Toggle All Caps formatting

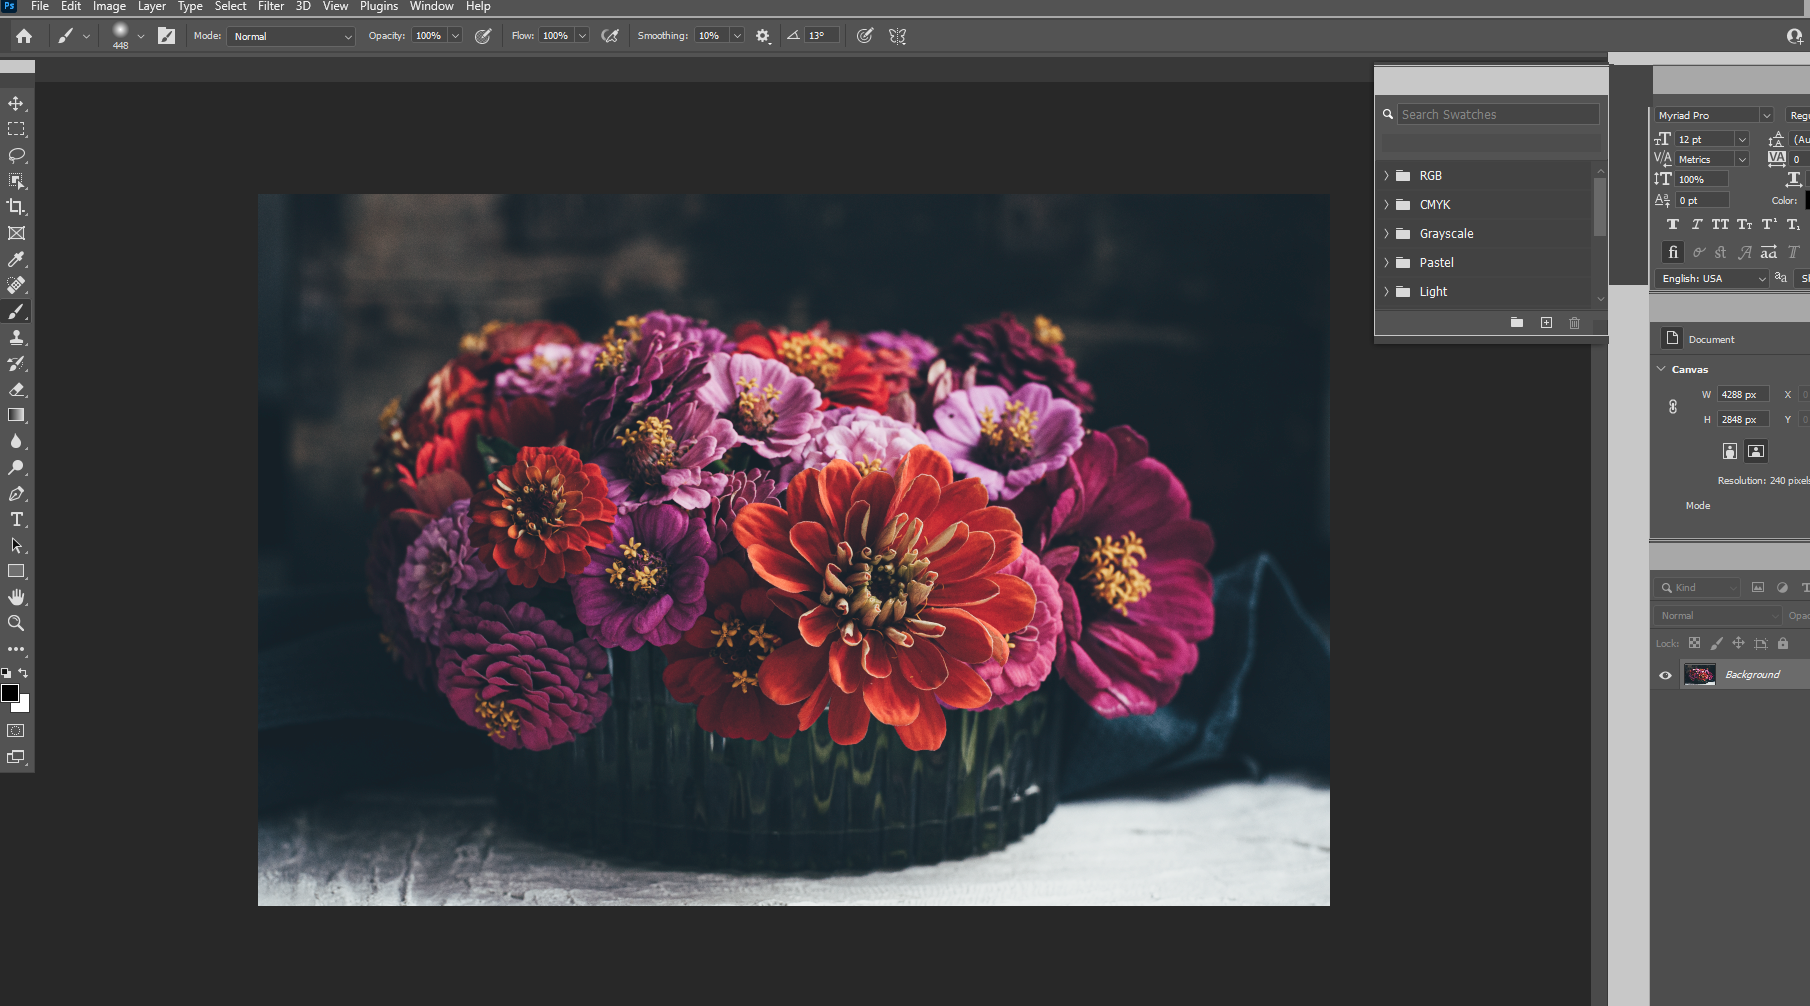click(x=1720, y=224)
